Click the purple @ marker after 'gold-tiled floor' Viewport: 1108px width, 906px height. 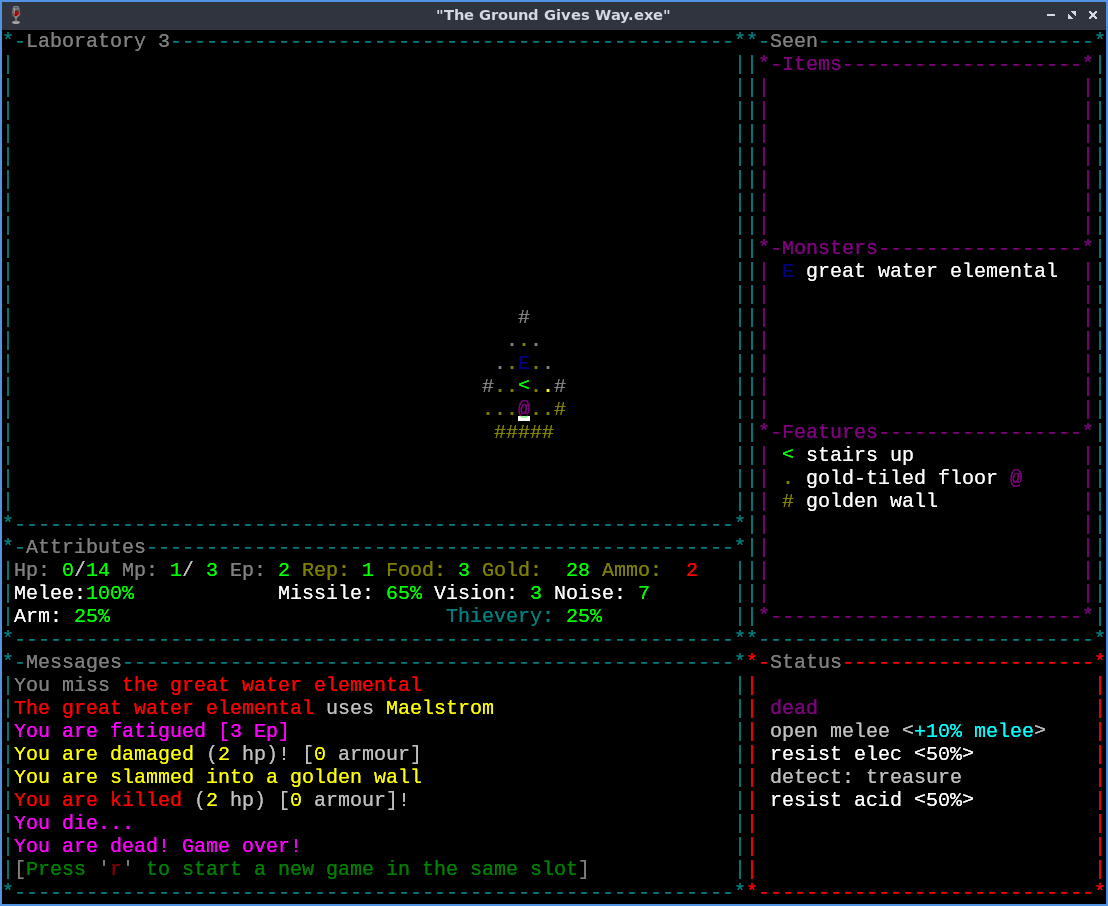pyautogui.click(x=1015, y=478)
